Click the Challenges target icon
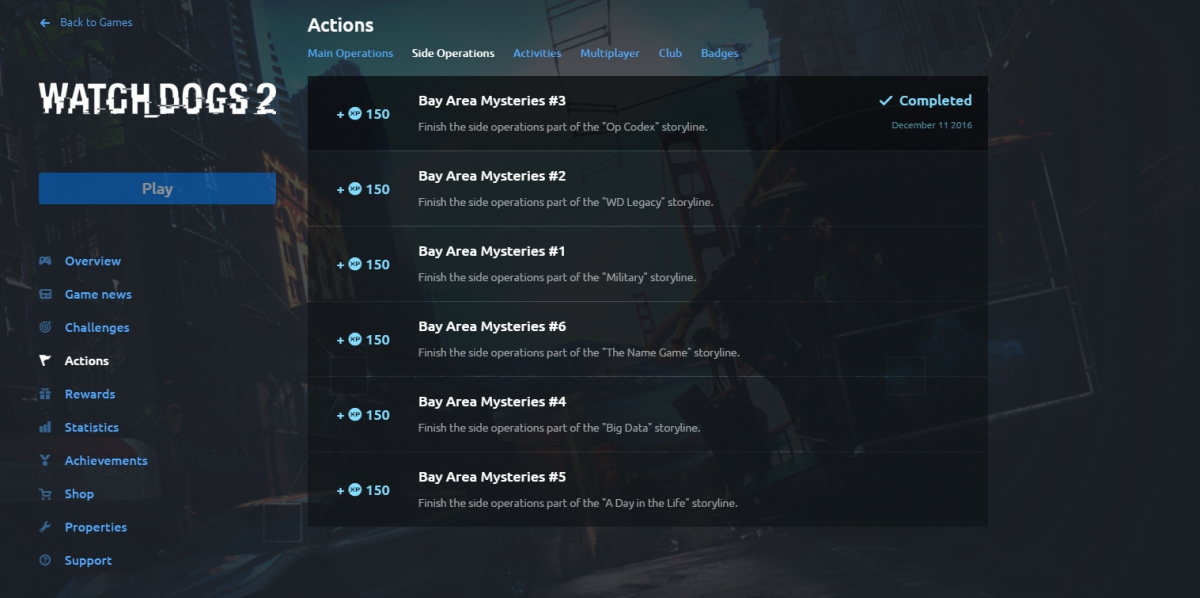The height and width of the screenshot is (598, 1200). coord(45,327)
